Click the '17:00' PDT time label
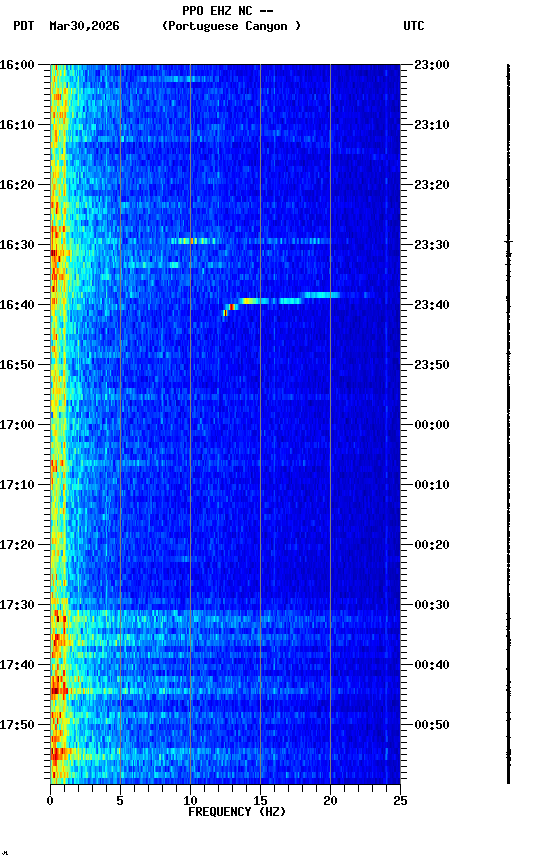 click(x=17, y=425)
